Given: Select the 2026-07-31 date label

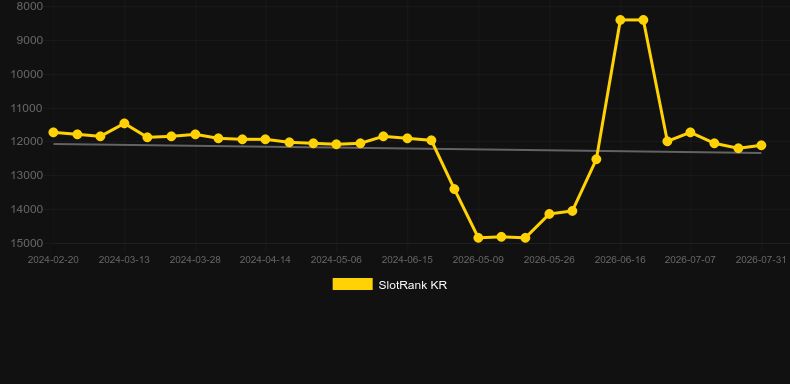Looking at the screenshot, I should pos(761,260).
